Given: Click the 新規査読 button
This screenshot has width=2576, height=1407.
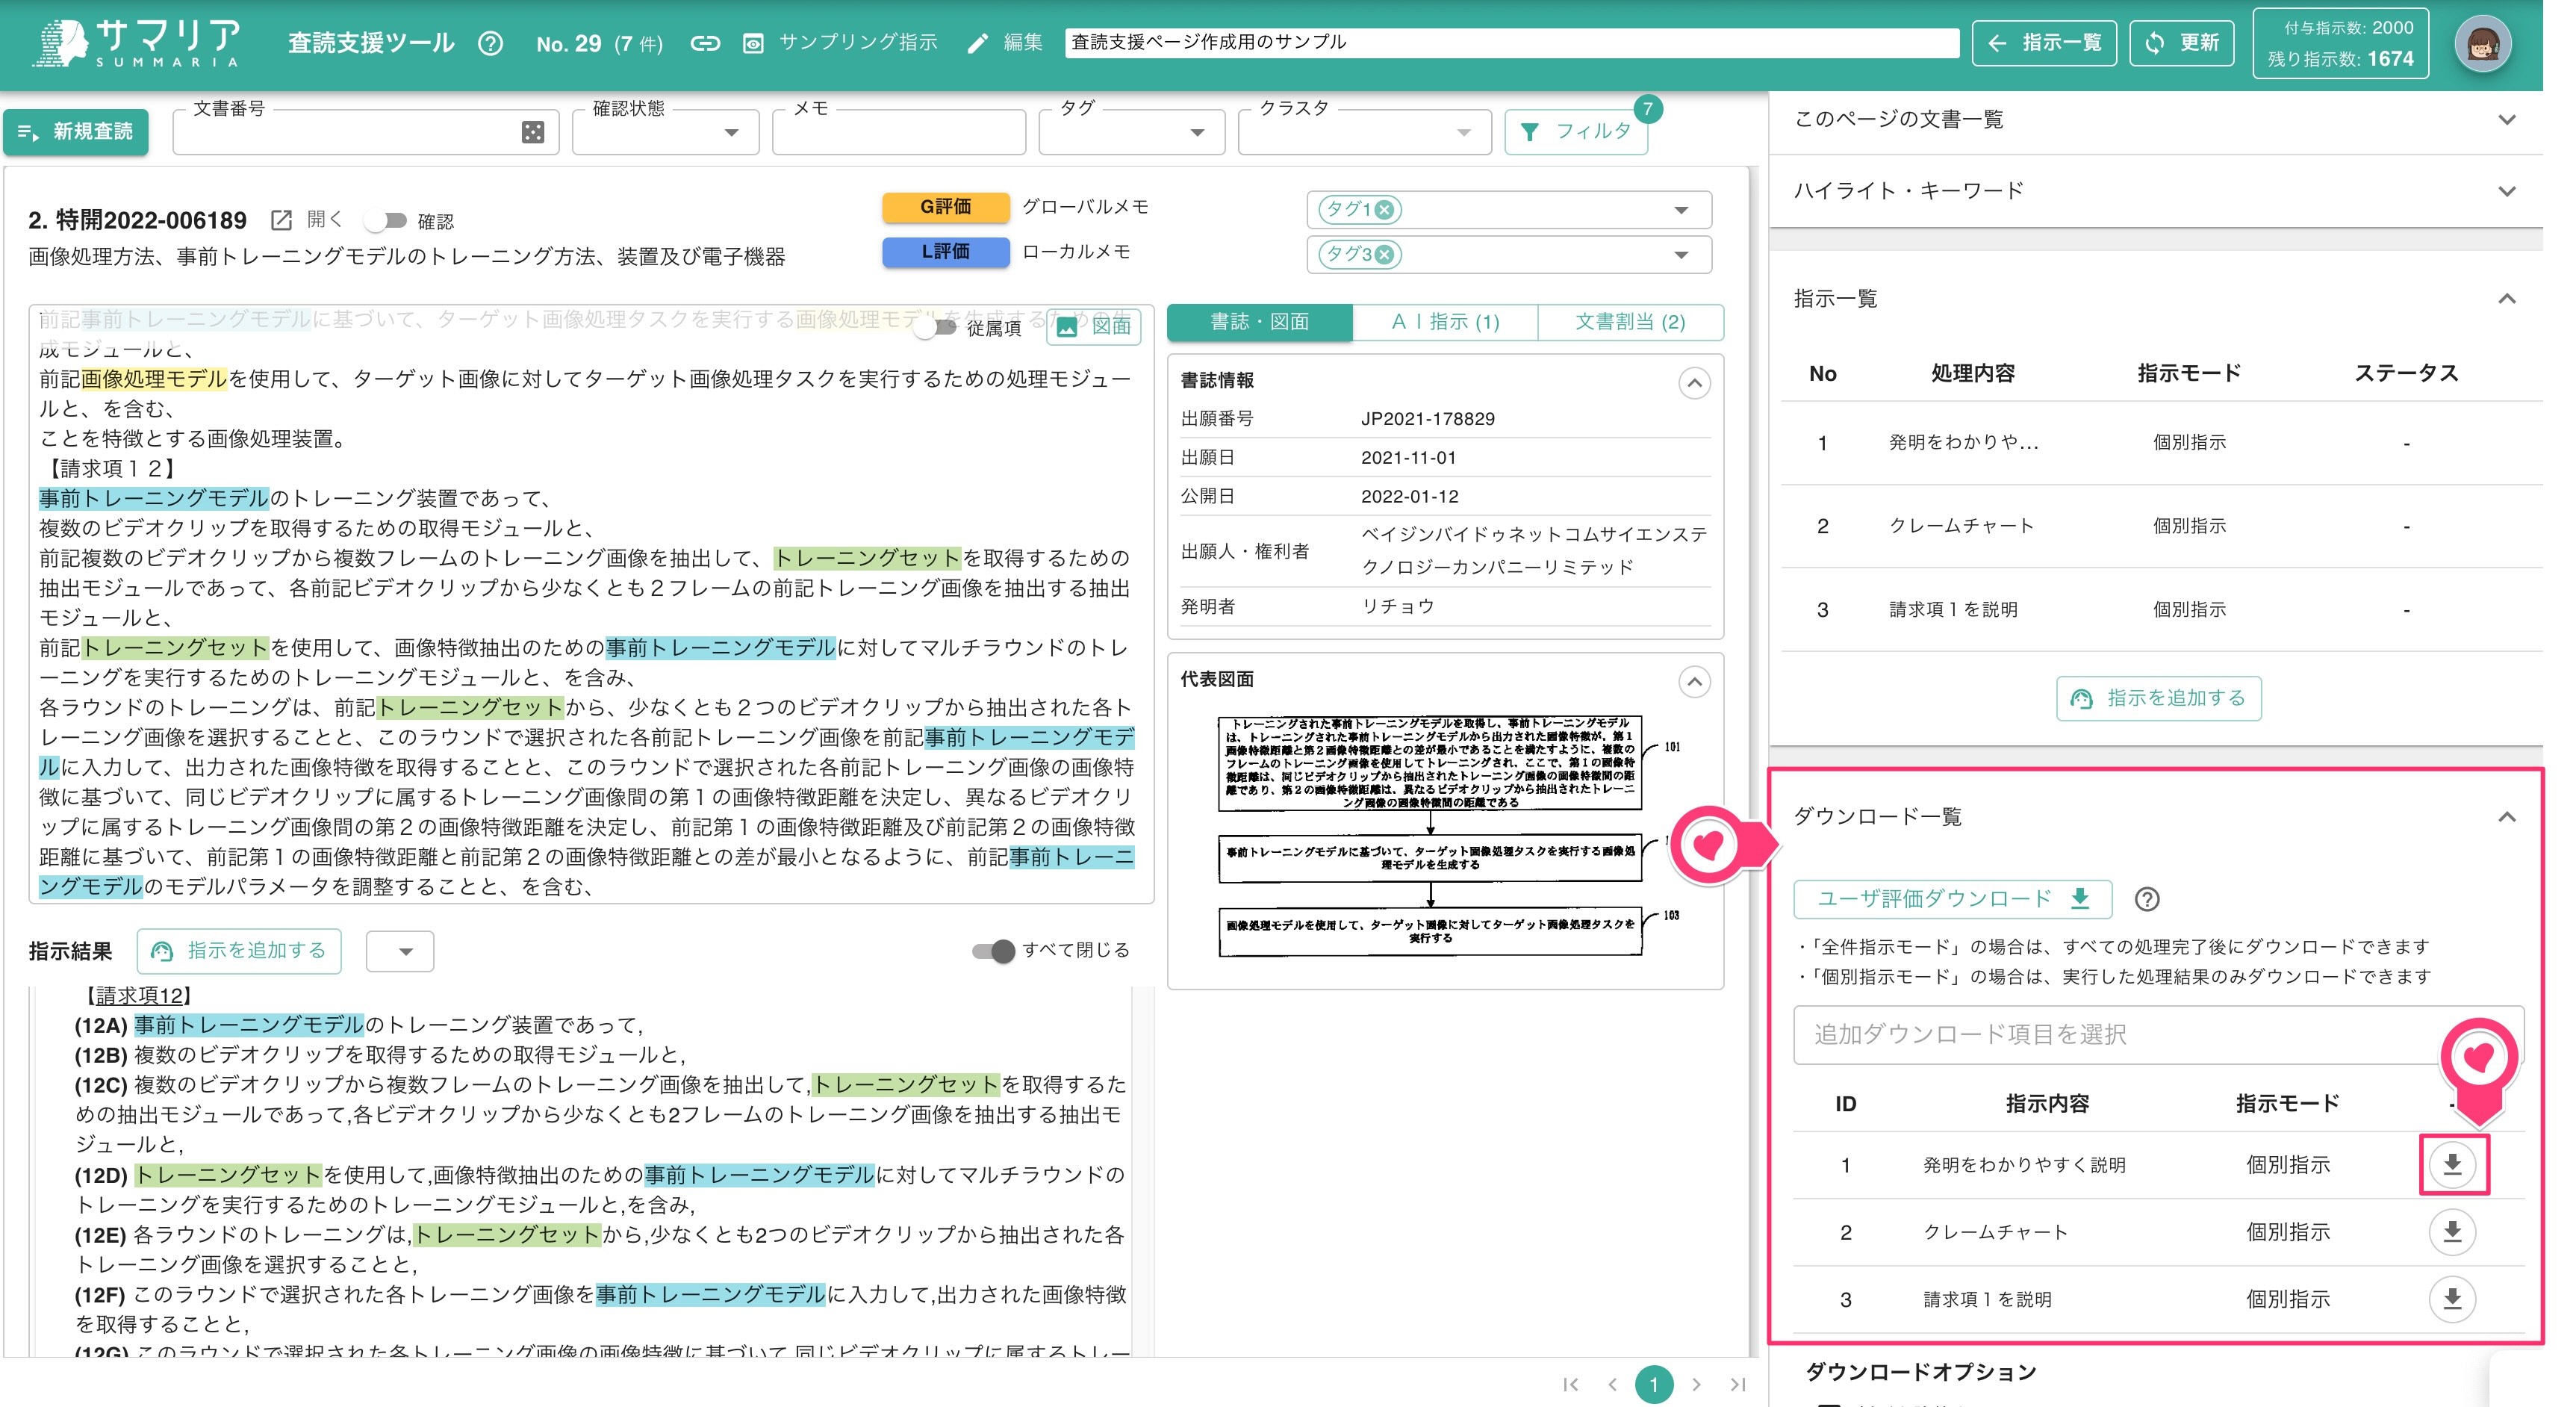Looking at the screenshot, I should (76, 131).
